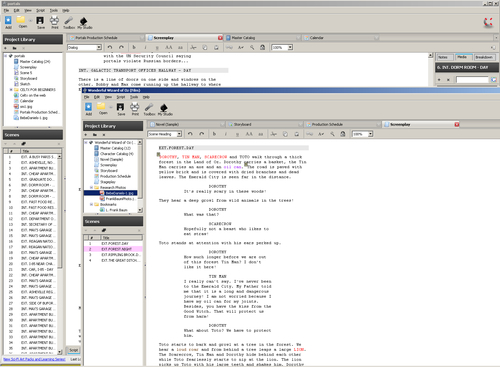Image resolution: width=500 pixels, height=367 pixels.
Task: Select EXT. FOREST. NIGHT scene row
Action: 113,249
